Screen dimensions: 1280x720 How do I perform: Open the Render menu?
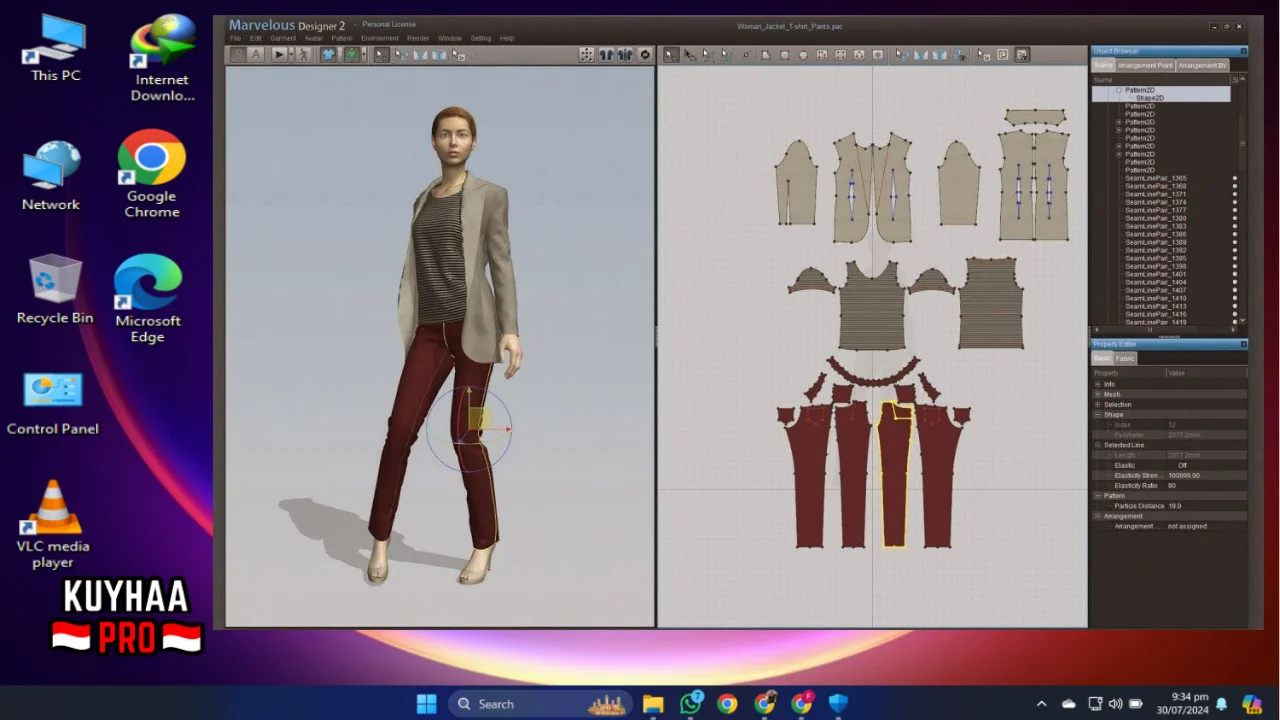(418, 38)
